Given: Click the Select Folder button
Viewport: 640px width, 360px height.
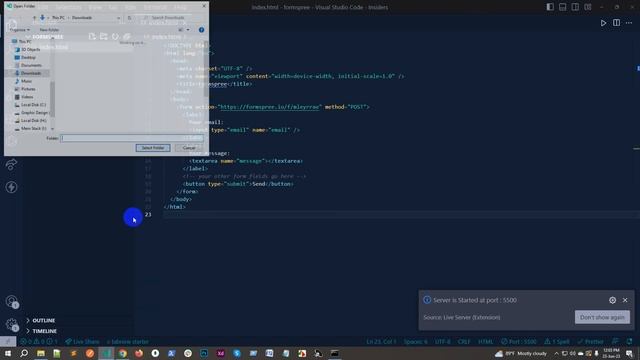Looking at the screenshot, I should coord(153,148).
